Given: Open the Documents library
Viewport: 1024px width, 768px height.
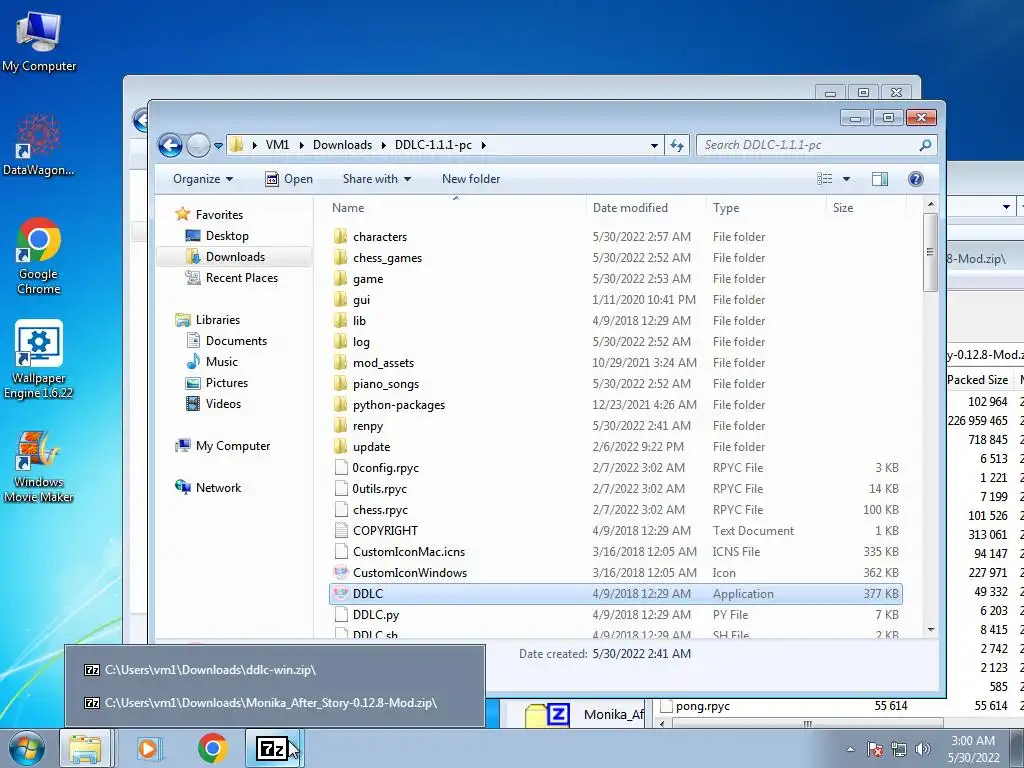Looking at the screenshot, I should pyautogui.click(x=236, y=341).
